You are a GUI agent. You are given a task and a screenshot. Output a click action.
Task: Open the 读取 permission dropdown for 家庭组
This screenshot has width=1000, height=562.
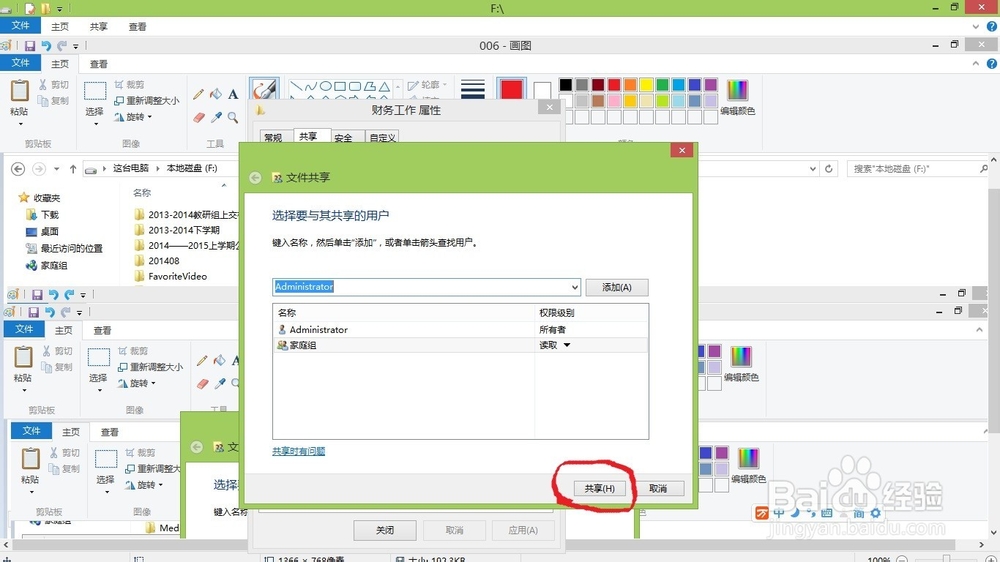click(567, 345)
